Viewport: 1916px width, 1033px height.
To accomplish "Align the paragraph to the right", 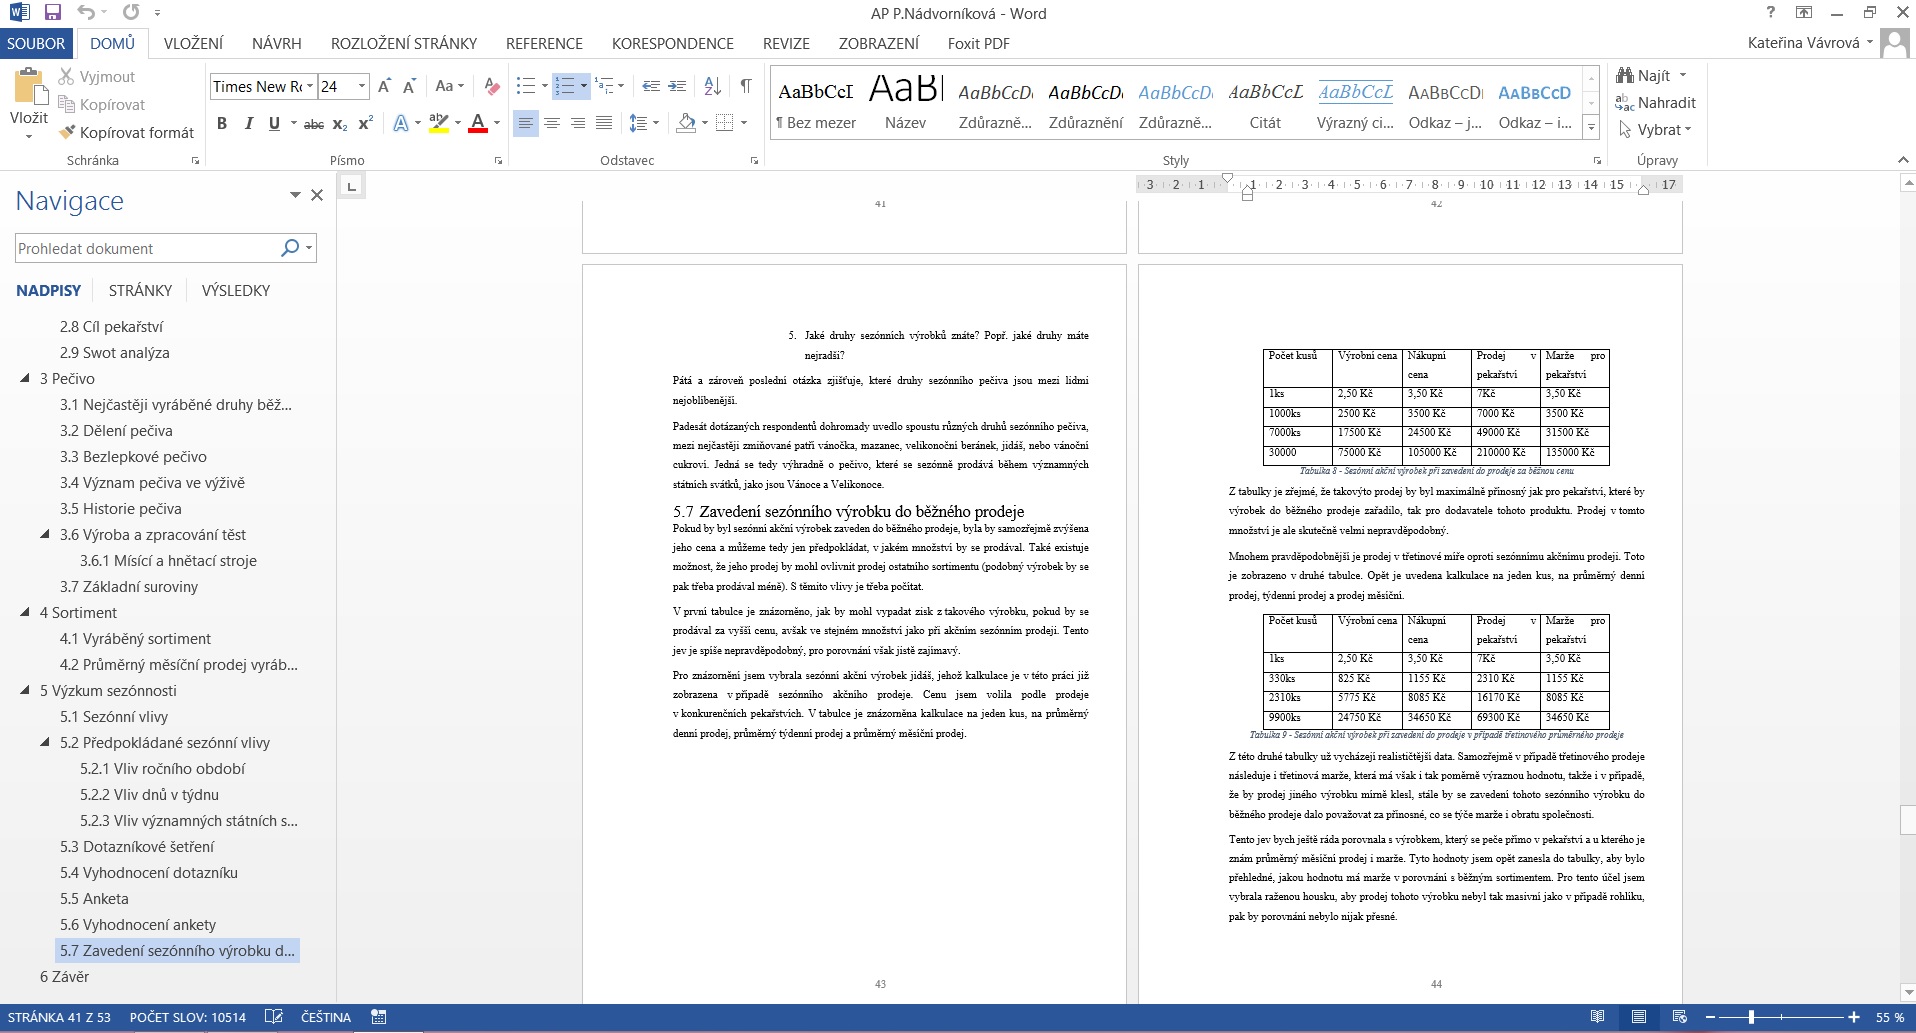I will click(577, 123).
